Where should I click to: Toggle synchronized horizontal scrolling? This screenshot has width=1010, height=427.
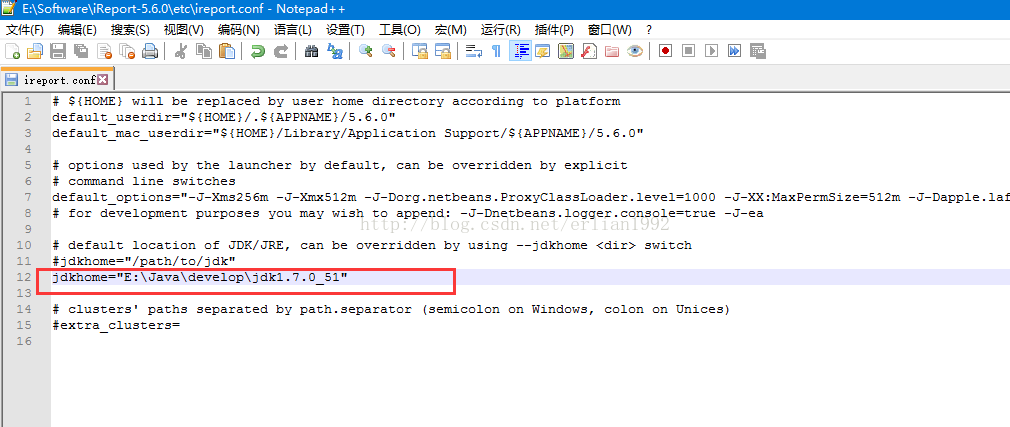point(443,52)
